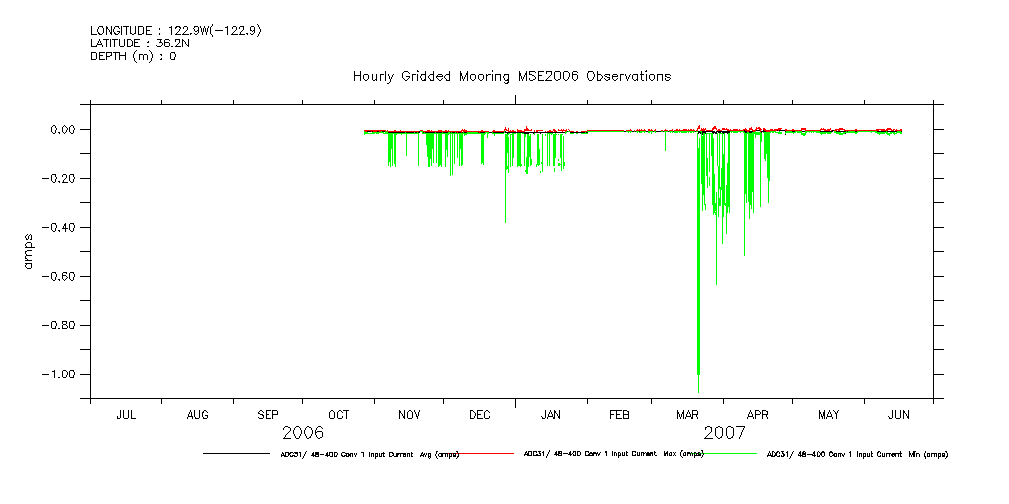The height and width of the screenshot is (504, 1009).
Task: Click the MAR month label on x-axis
Action: pyautogui.click(x=688, y=414)
